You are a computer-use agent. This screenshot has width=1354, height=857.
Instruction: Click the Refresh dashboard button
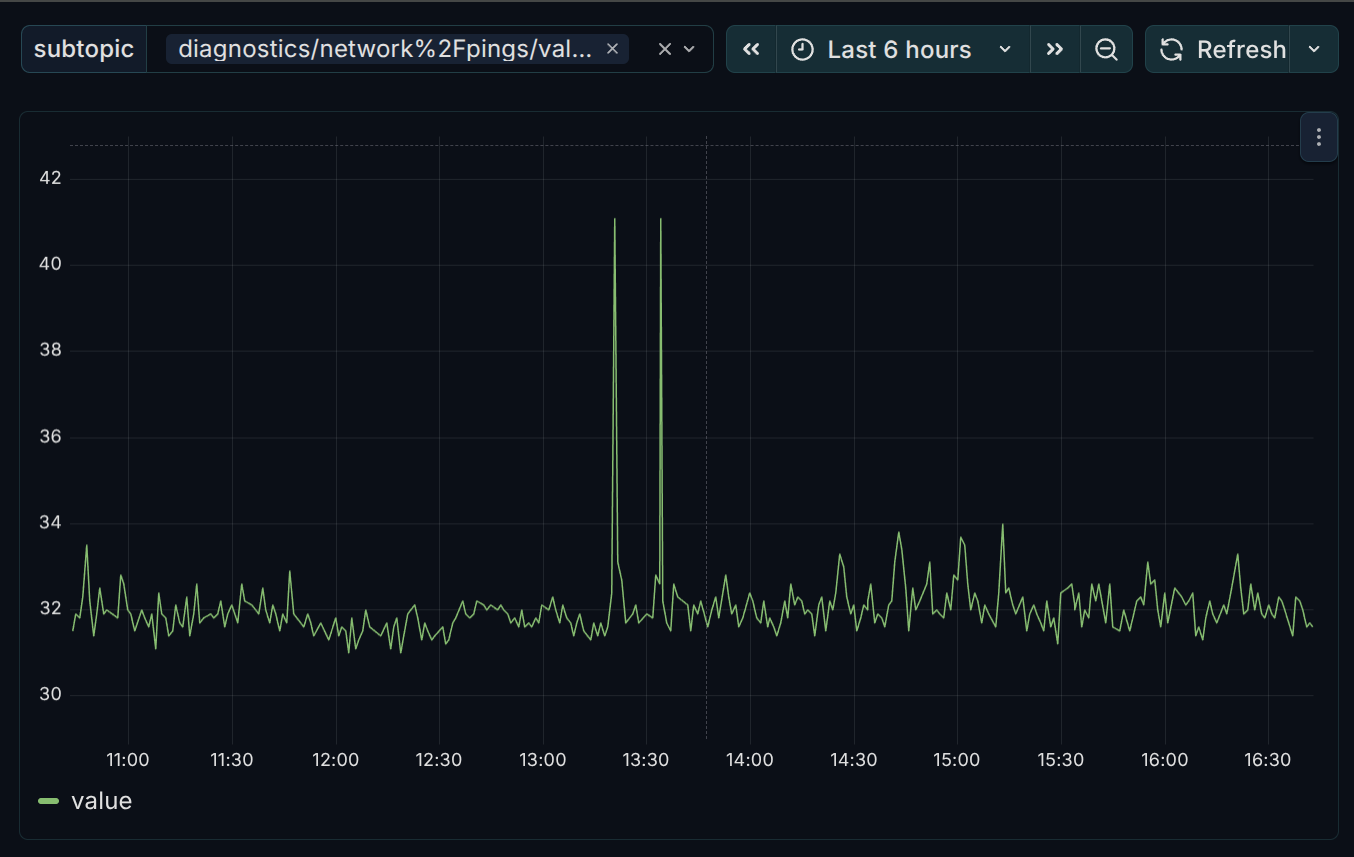(1222, 49)
